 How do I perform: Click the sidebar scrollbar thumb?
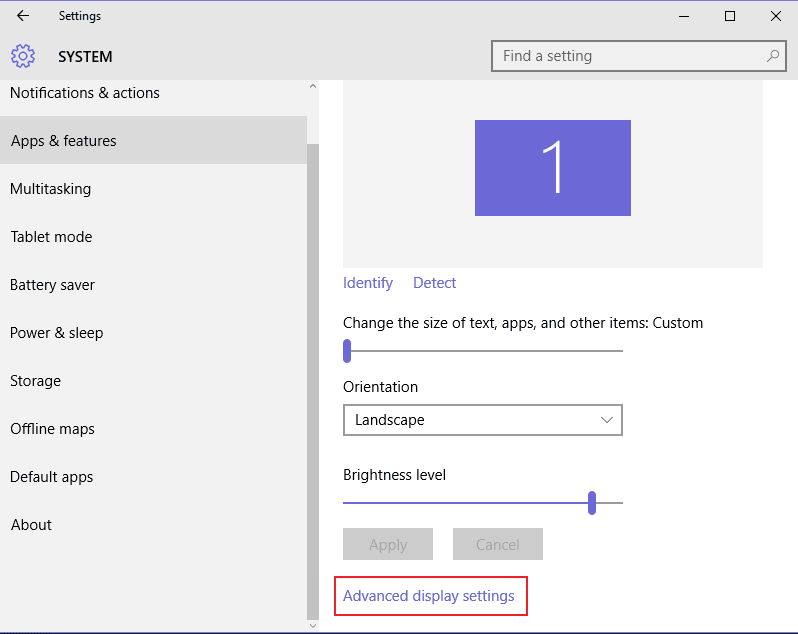(x=312, y=382)
